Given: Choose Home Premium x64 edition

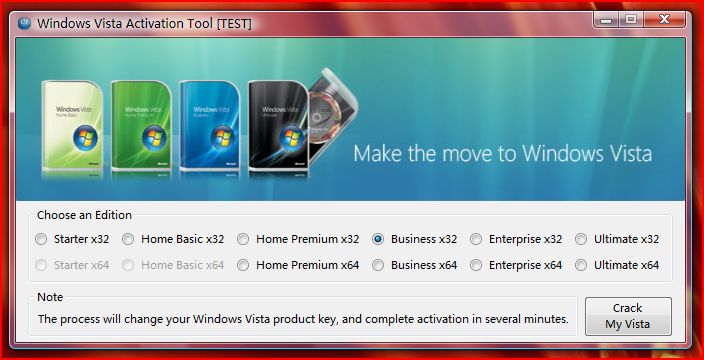Looking at the screenshot, I should [x=299, y=265].
